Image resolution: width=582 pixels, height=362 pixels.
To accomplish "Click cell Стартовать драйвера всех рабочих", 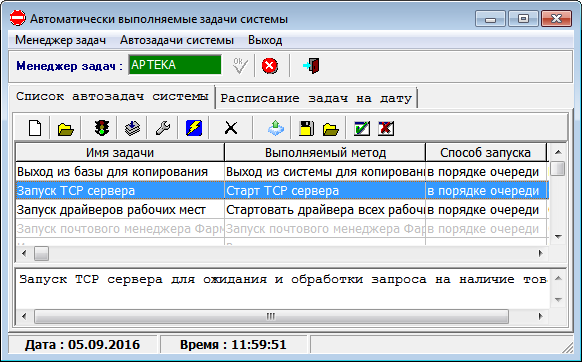I will coord(325,210).
